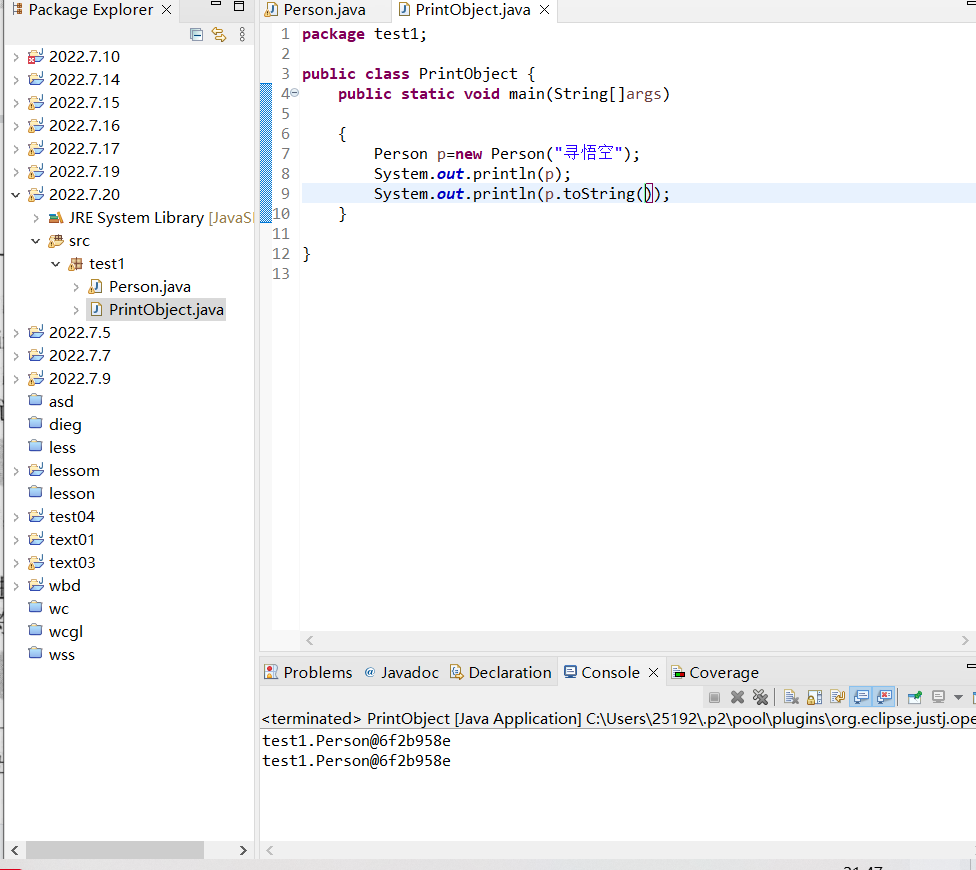Viewport: 976px width, 870px height.
Task: Collapse the test1 package
Action: pyautogui.click(x=55, y=264)
